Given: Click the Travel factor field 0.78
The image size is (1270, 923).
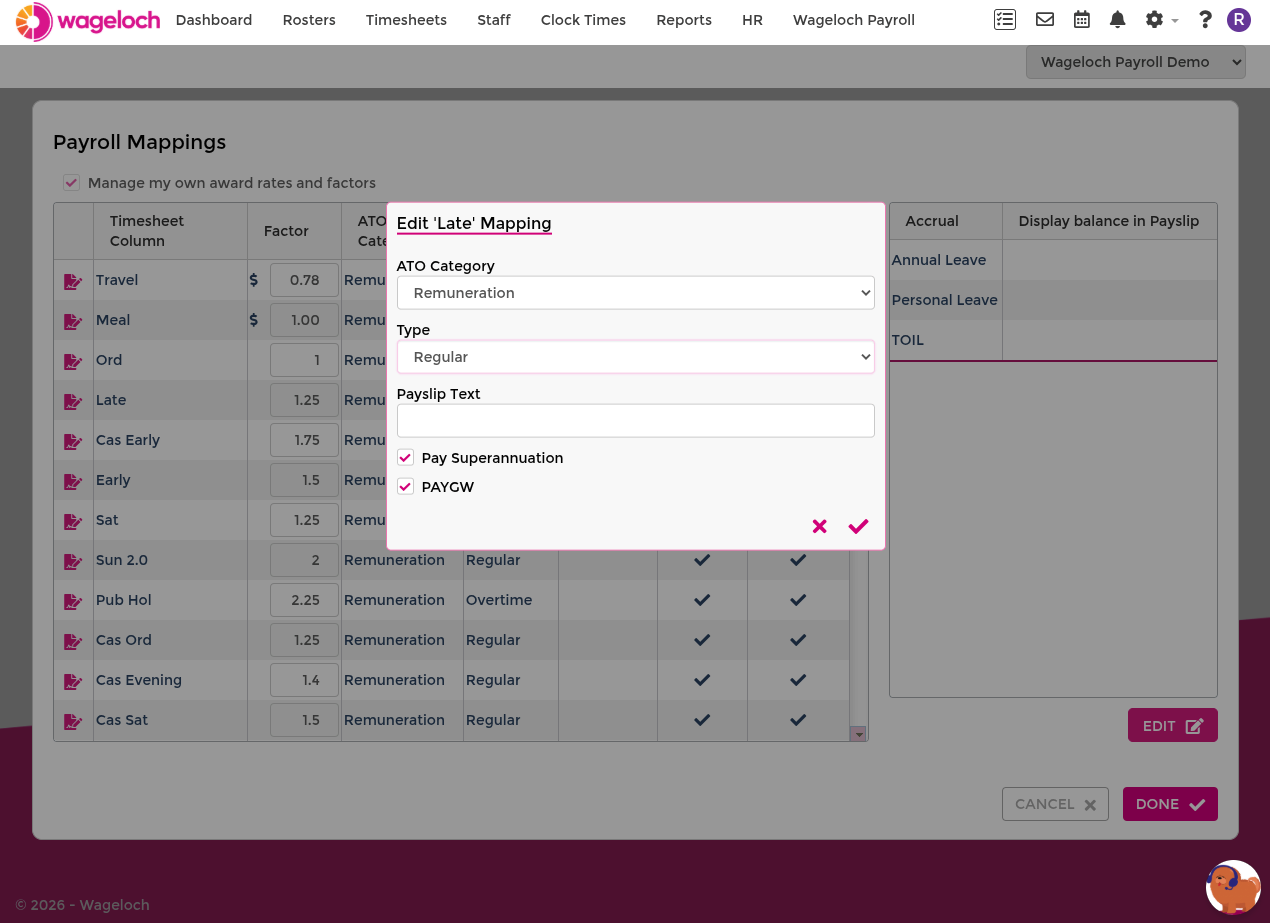Looking at the screenshot, I should pos(304,280).
